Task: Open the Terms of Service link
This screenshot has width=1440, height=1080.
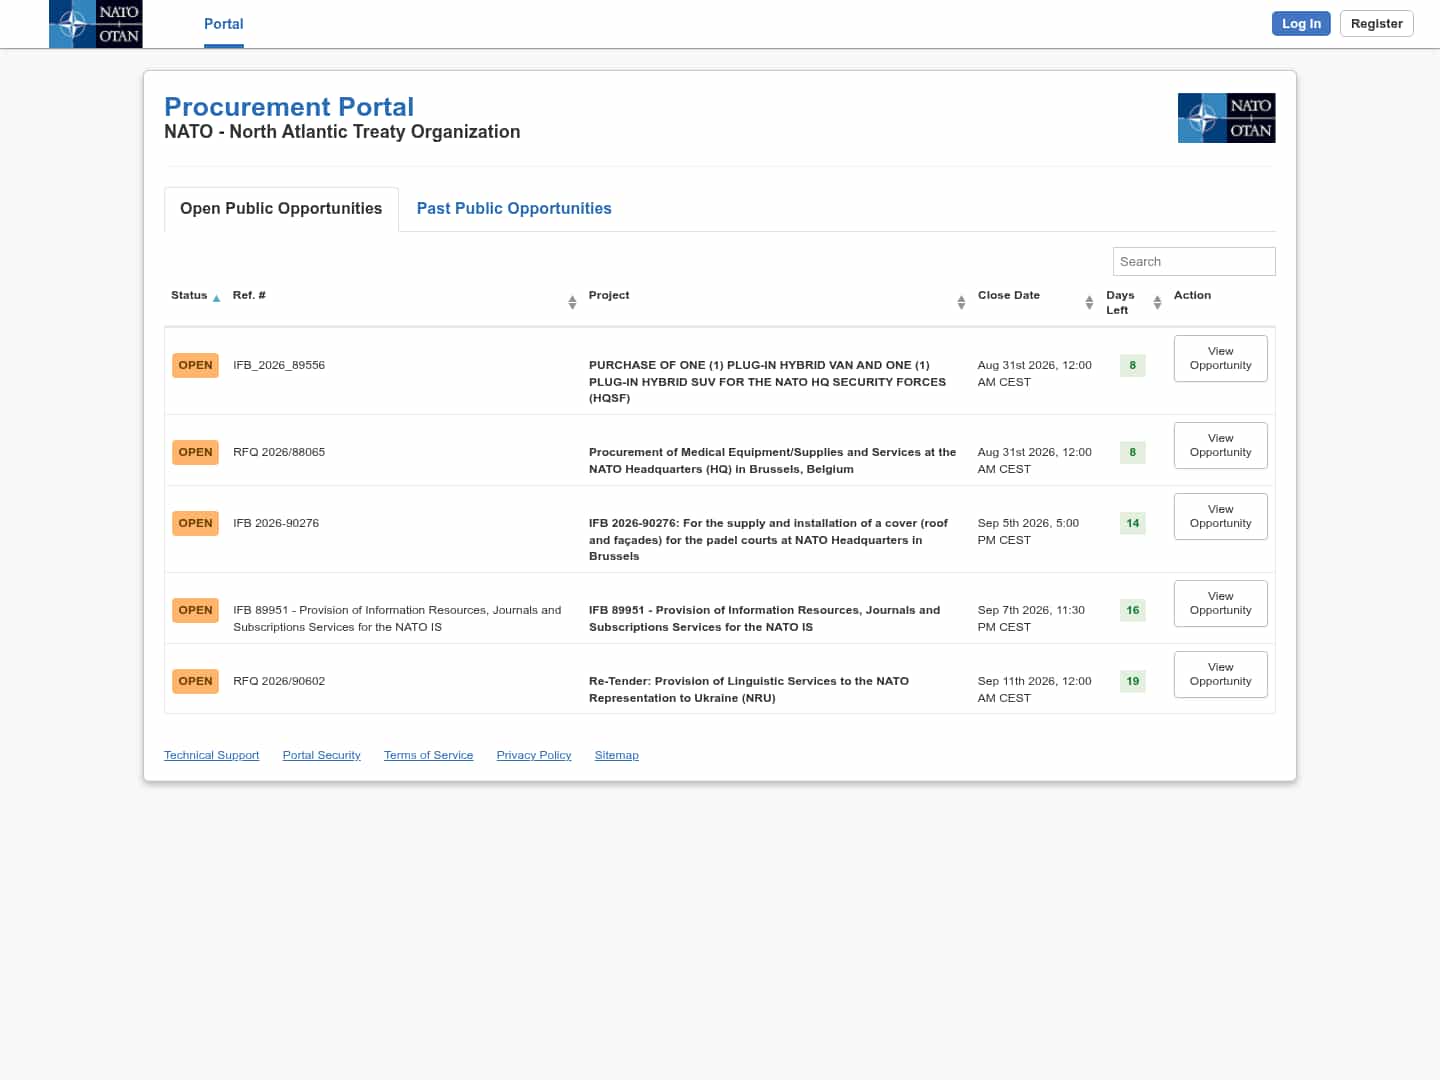Action: pyautogui.click(x=428, y=755)
